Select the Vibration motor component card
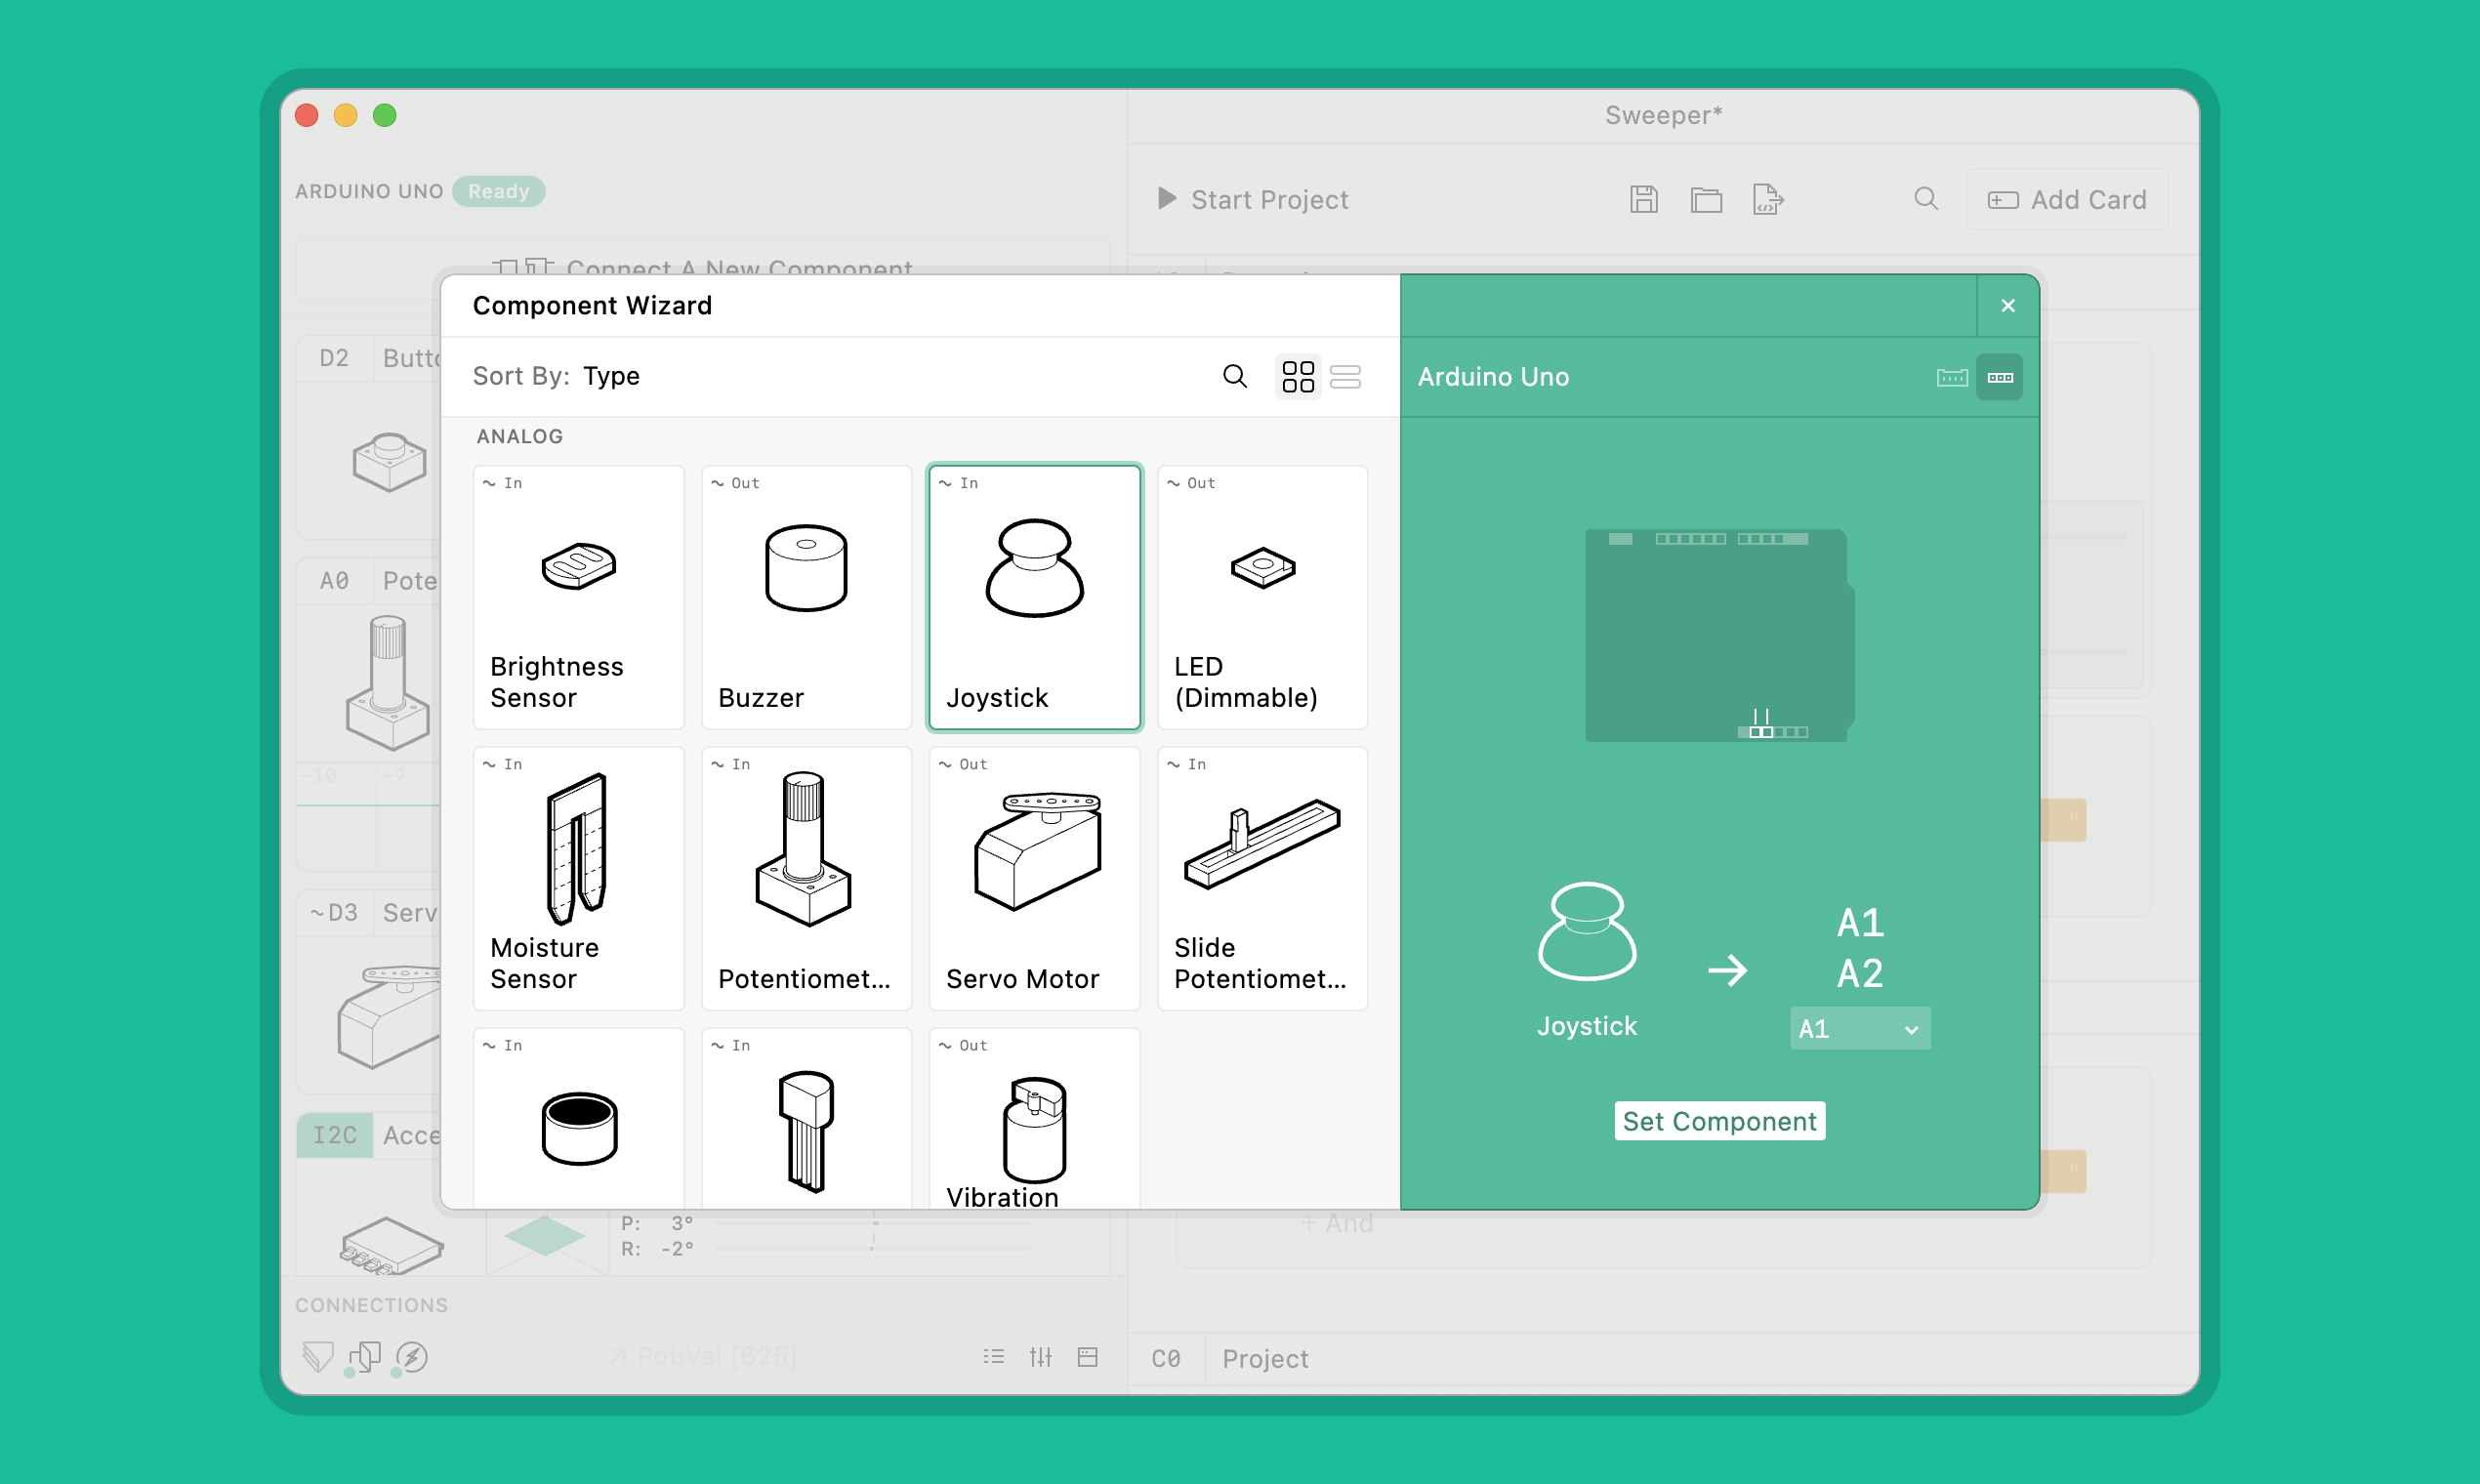This screenshot has height=1484, width=2480. (x=1034, y=1118)
